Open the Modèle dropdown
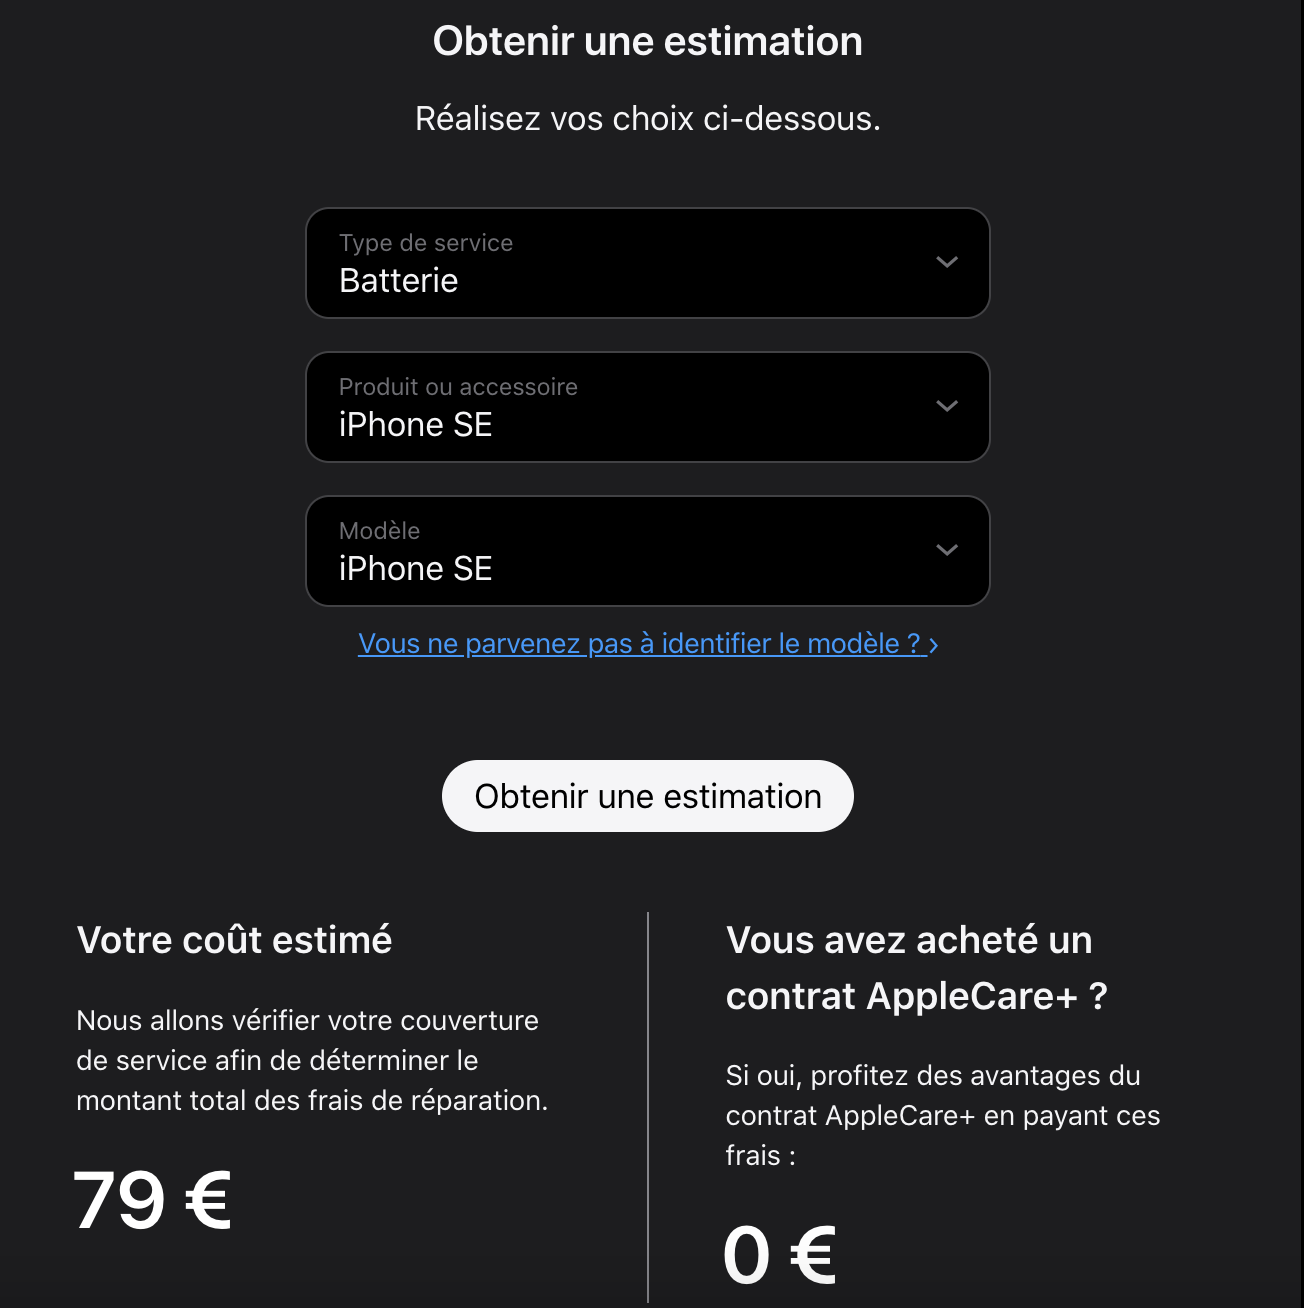1304x1308 pixels. pyautogui.click(x=647, y=551)
